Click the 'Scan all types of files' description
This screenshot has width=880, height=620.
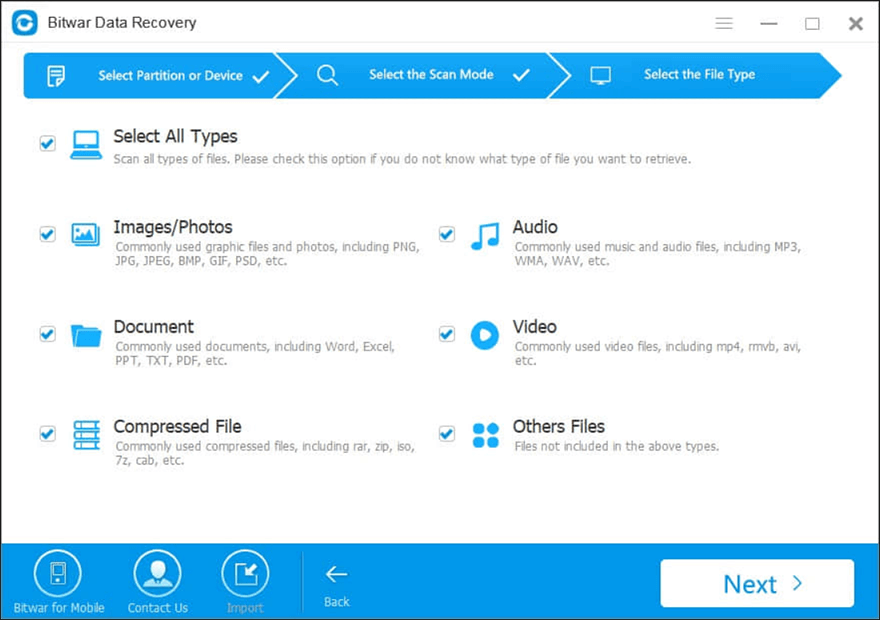click(x=402, y=159)
